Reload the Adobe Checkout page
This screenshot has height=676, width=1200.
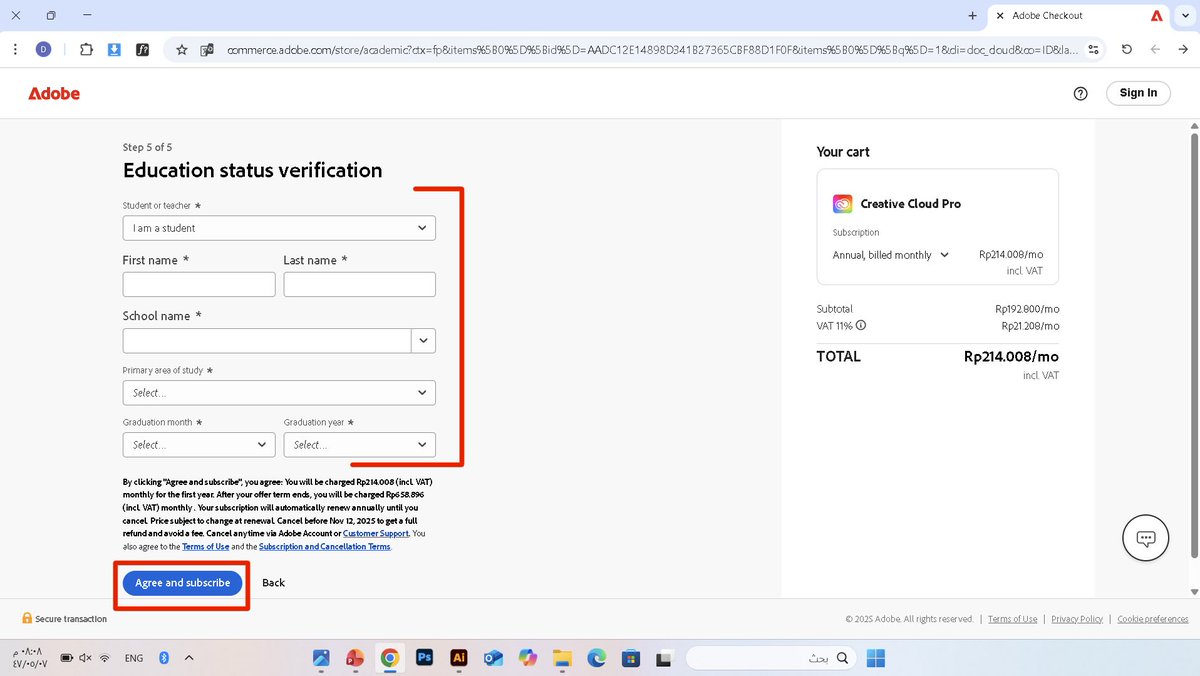coord(1127,49)
